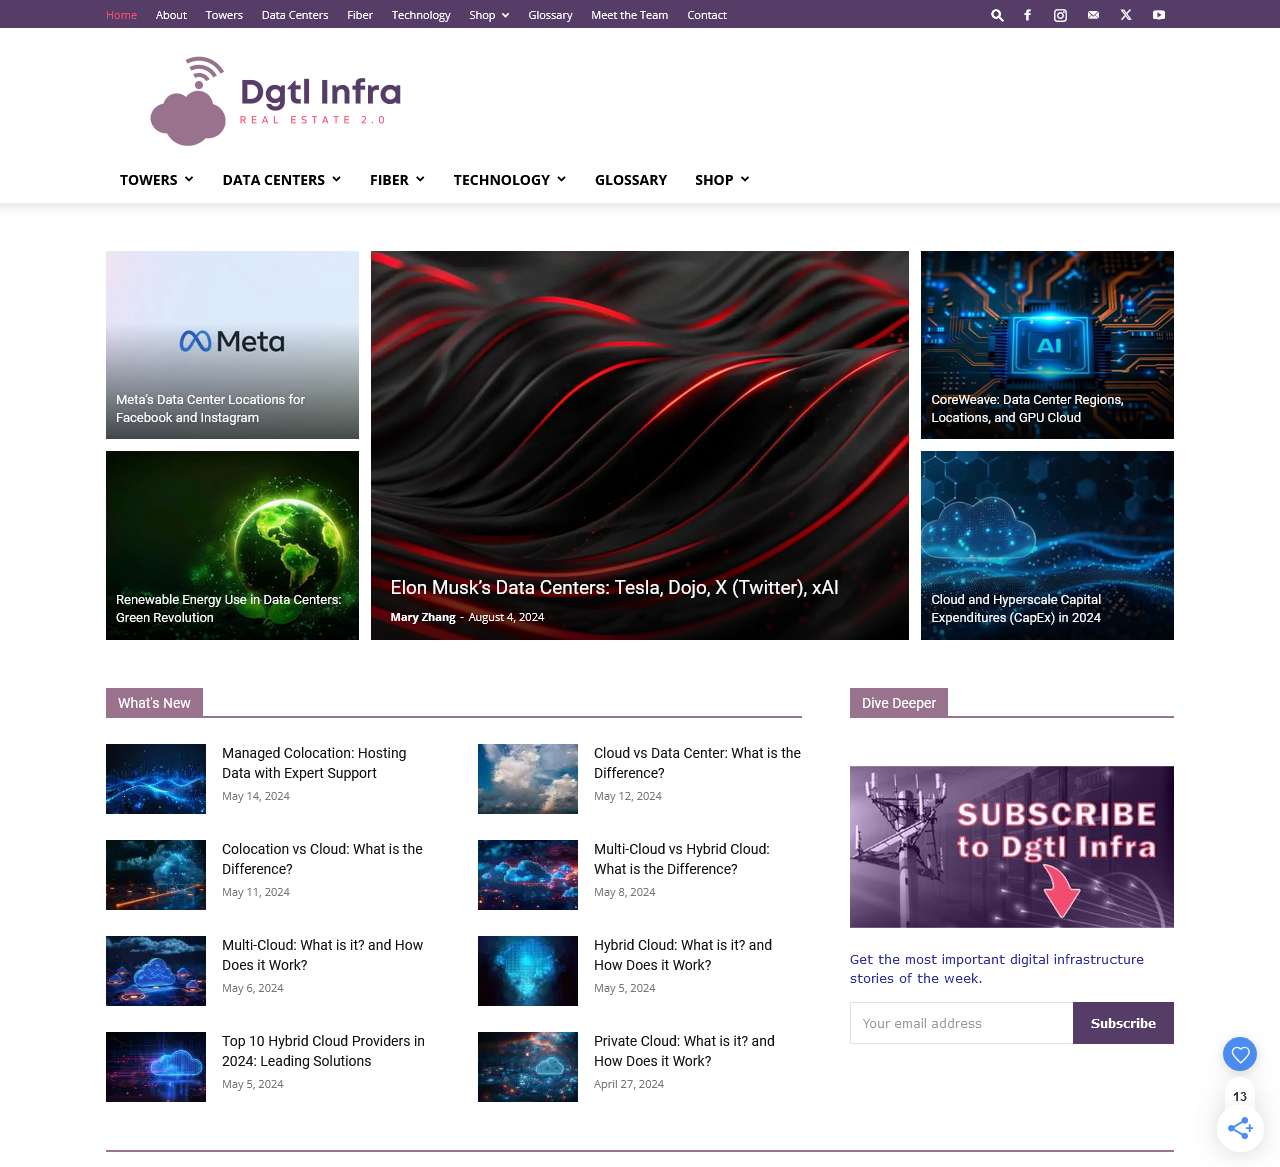Open the Meet the Team menu entry
This screenshot has width=1280, height=1167.
coord(629,14)
